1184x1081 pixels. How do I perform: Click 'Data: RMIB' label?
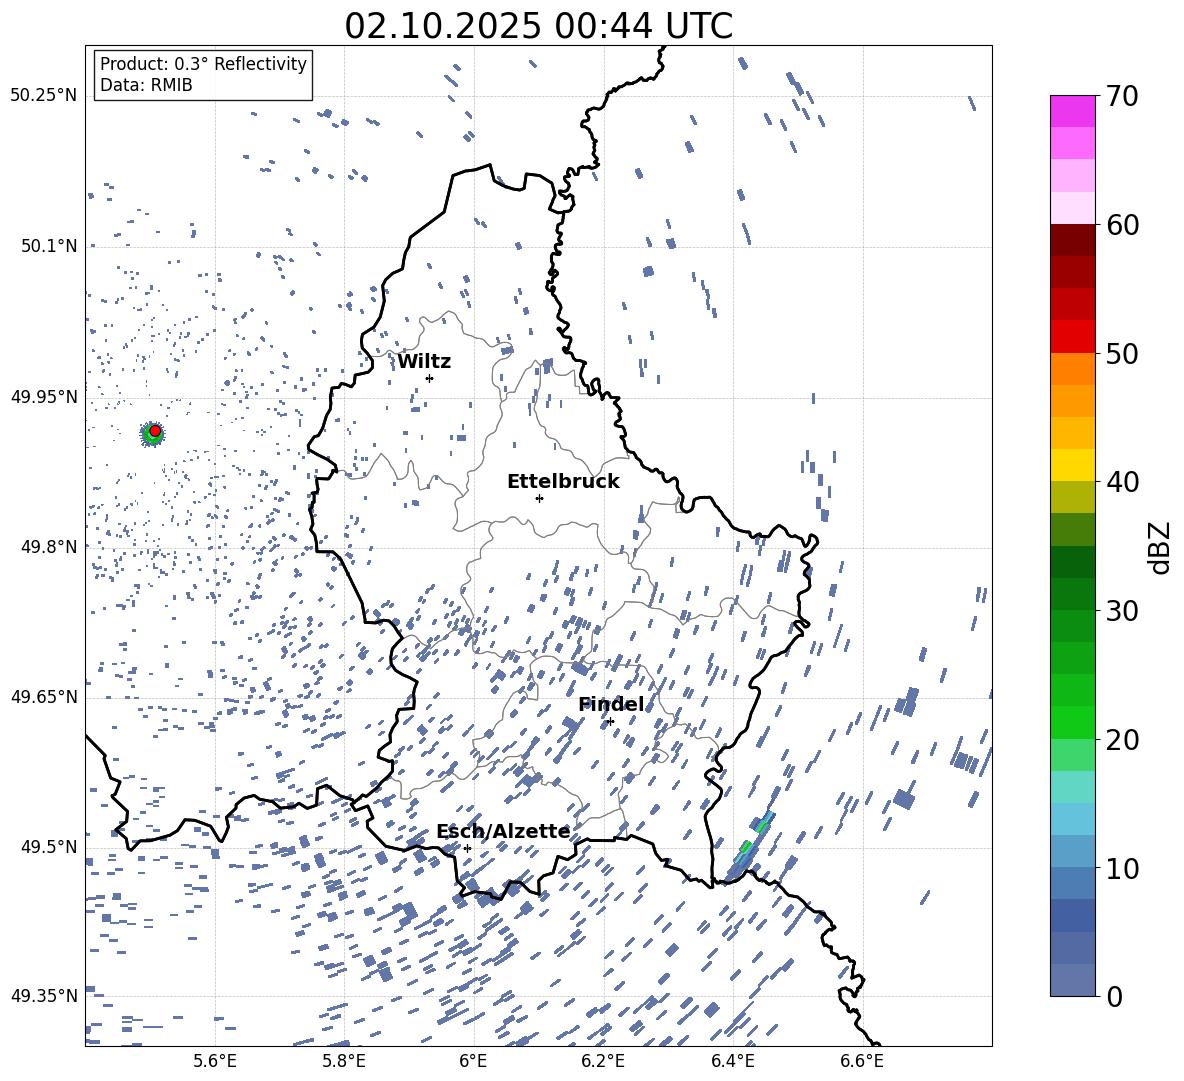point(146,85)
